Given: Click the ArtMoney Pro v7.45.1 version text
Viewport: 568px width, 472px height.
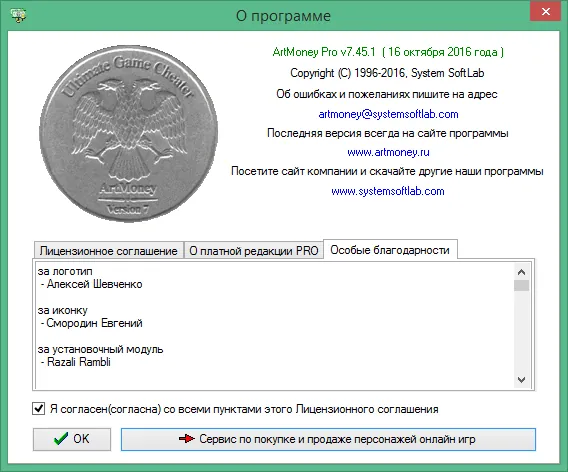Looking at the screenshot, I should click(x=388, y=52).
